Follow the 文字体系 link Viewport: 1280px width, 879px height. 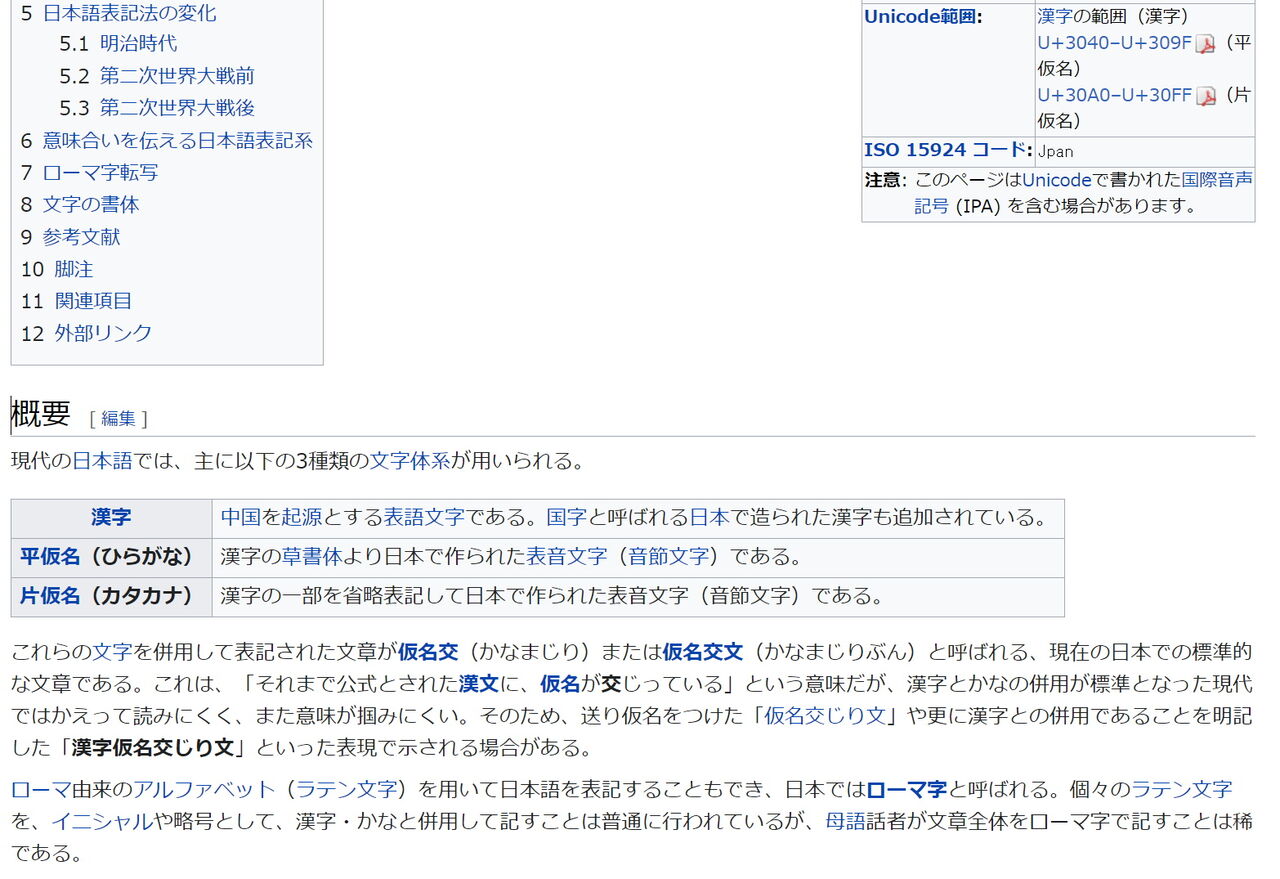tap(410, 461)
